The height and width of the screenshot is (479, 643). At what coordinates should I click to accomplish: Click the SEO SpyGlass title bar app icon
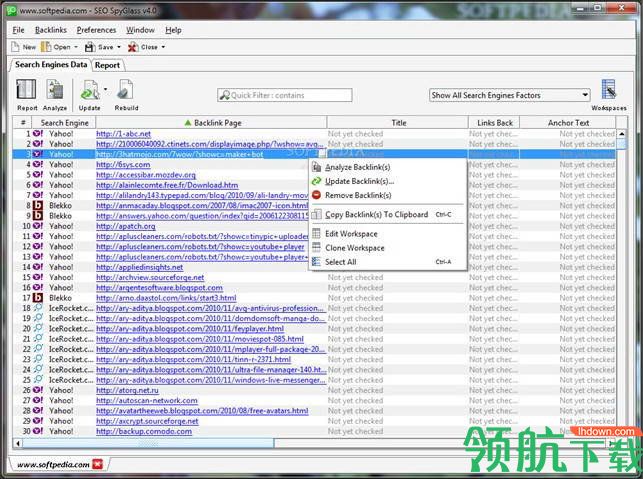tap(11, 11)
